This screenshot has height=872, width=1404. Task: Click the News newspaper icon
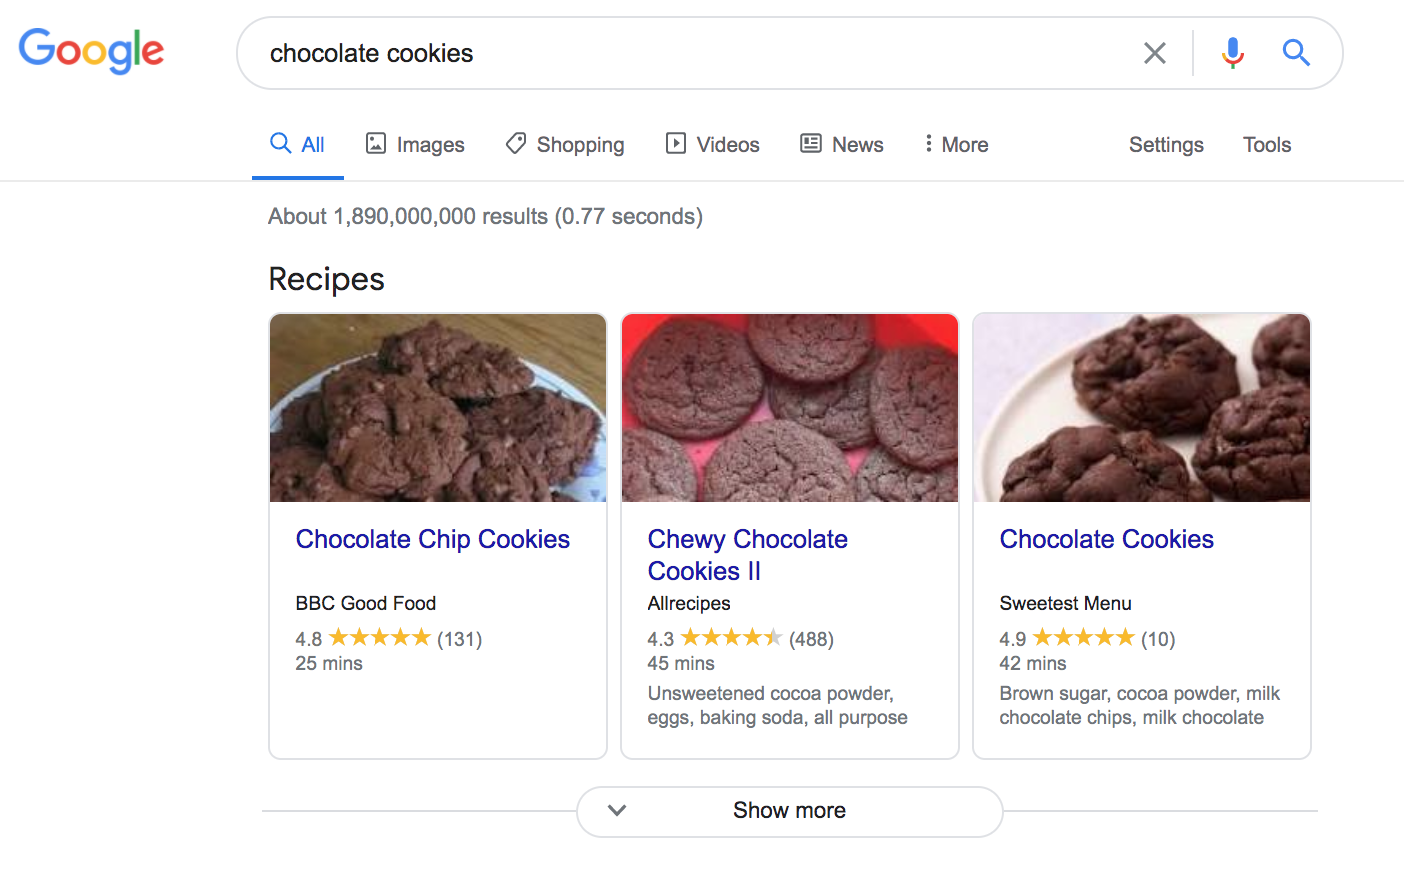(x=810, y=143)
